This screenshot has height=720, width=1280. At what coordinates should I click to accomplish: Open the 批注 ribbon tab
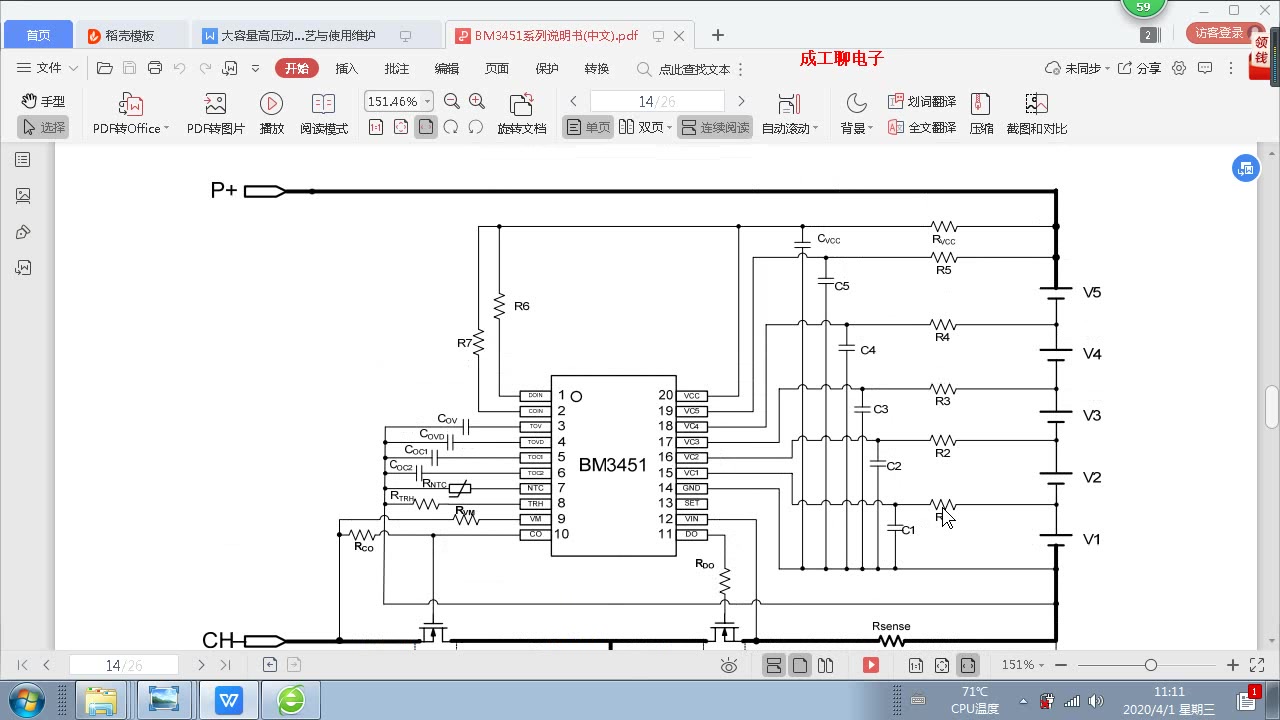pyautogui.click(x=397, y=68)
